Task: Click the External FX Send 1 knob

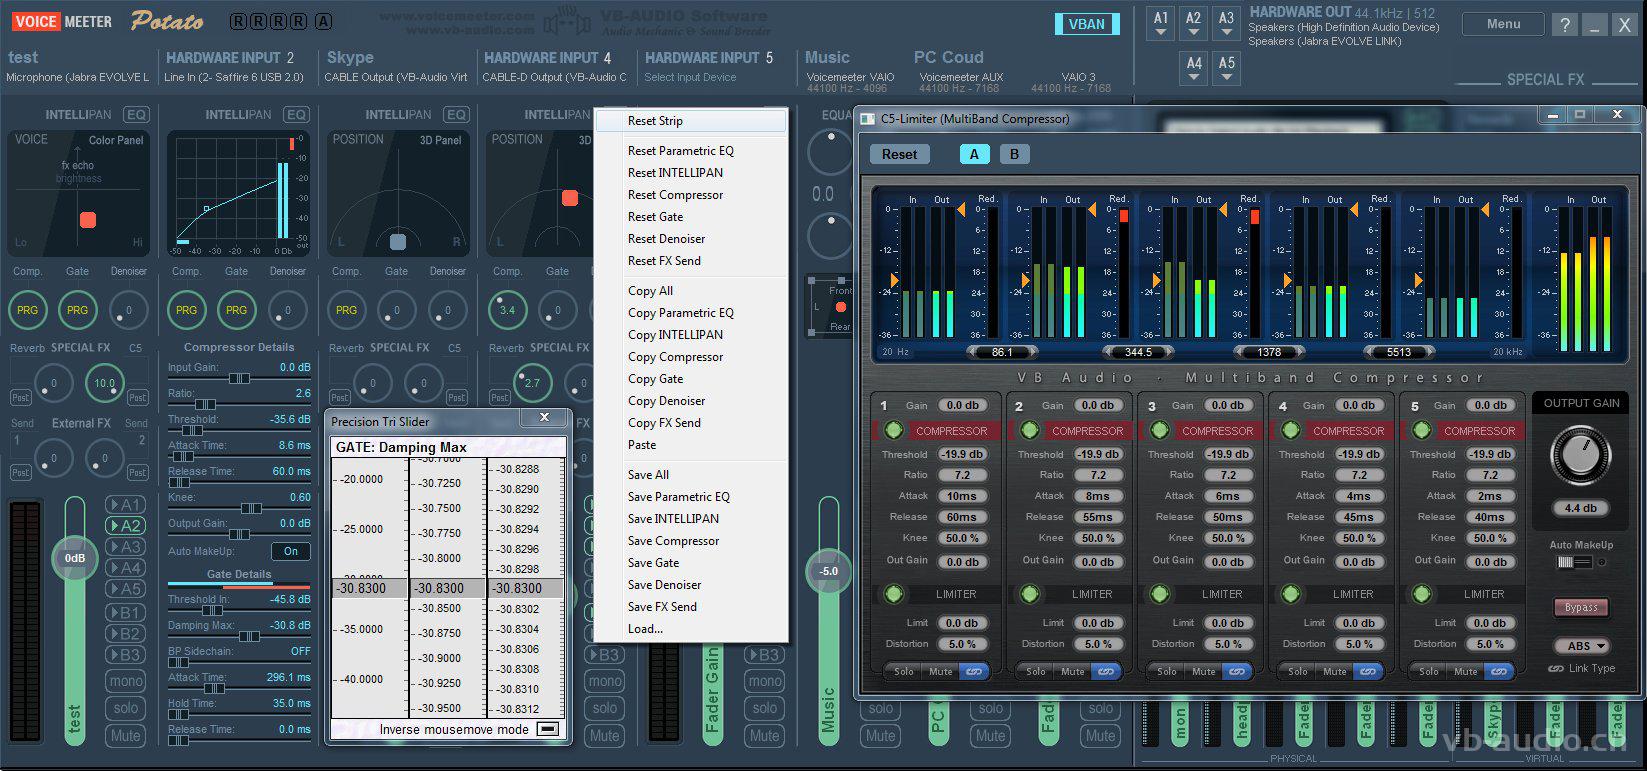Action: (53, 459)
